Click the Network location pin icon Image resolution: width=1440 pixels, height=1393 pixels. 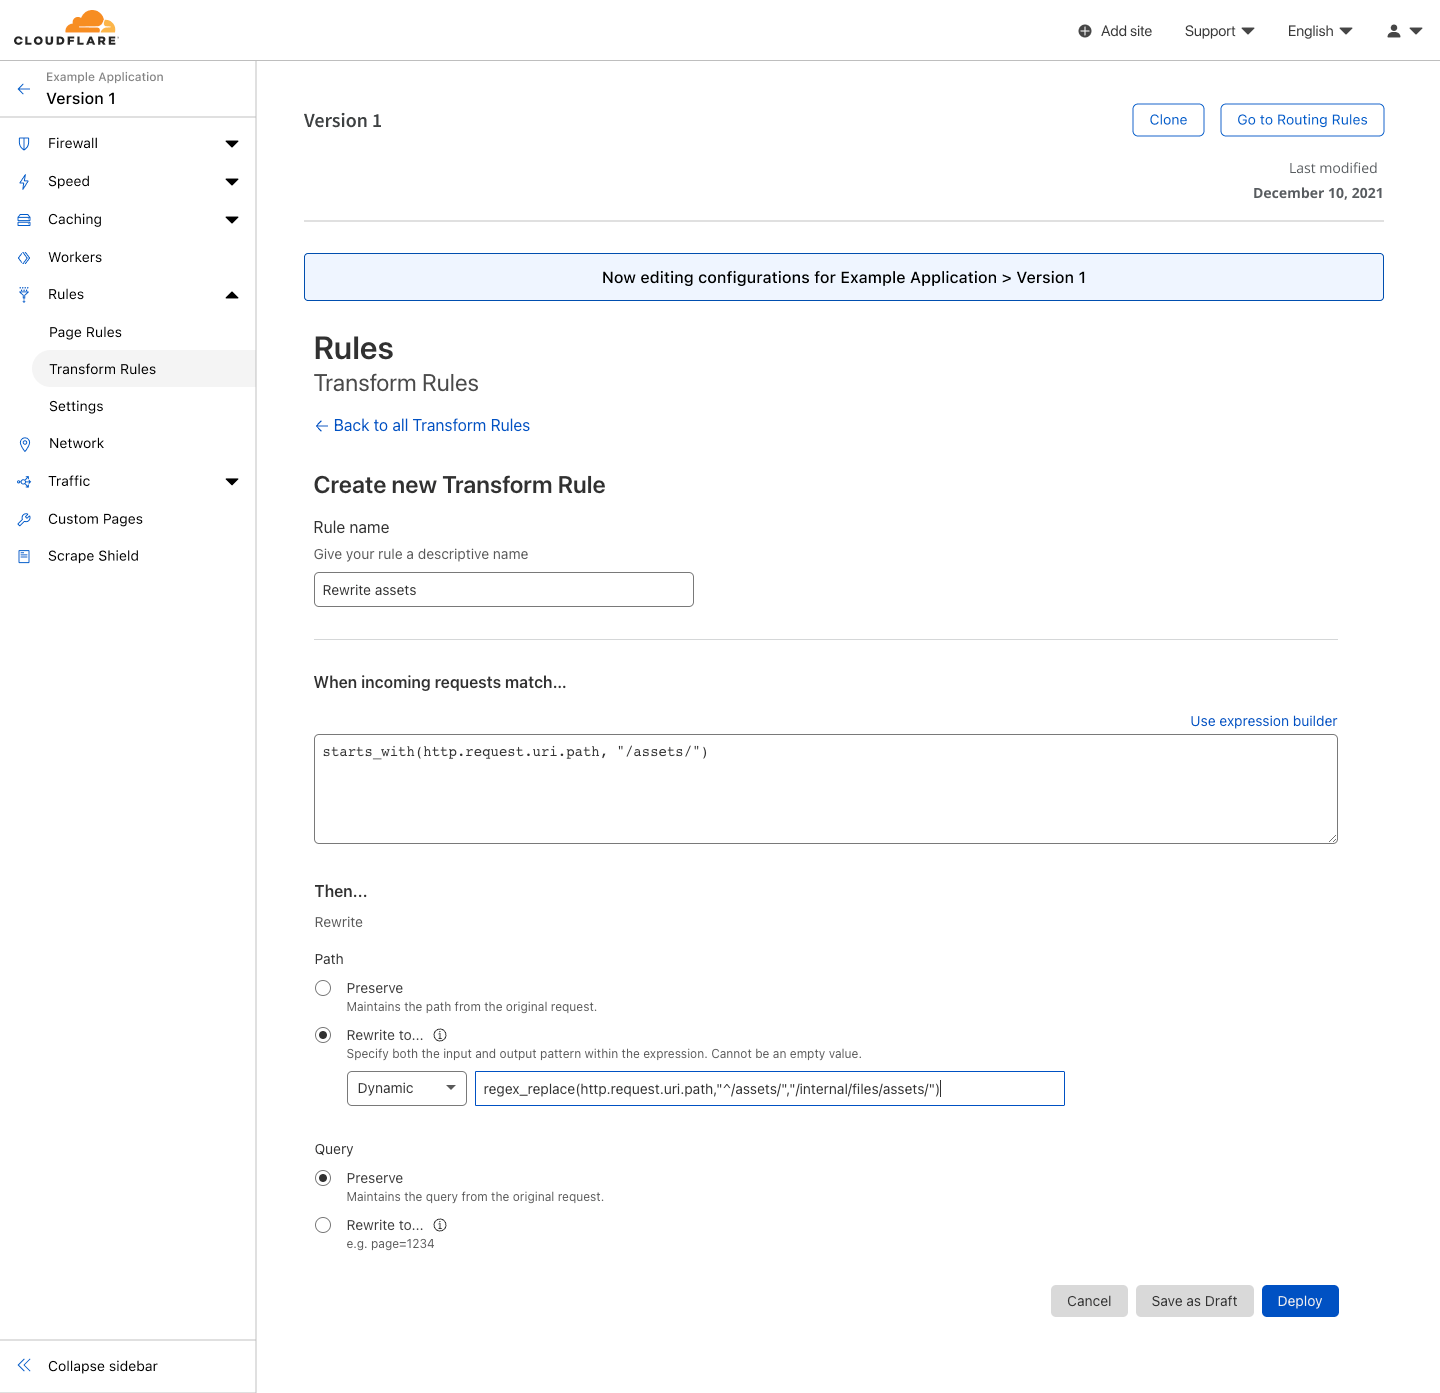(25, 444)
